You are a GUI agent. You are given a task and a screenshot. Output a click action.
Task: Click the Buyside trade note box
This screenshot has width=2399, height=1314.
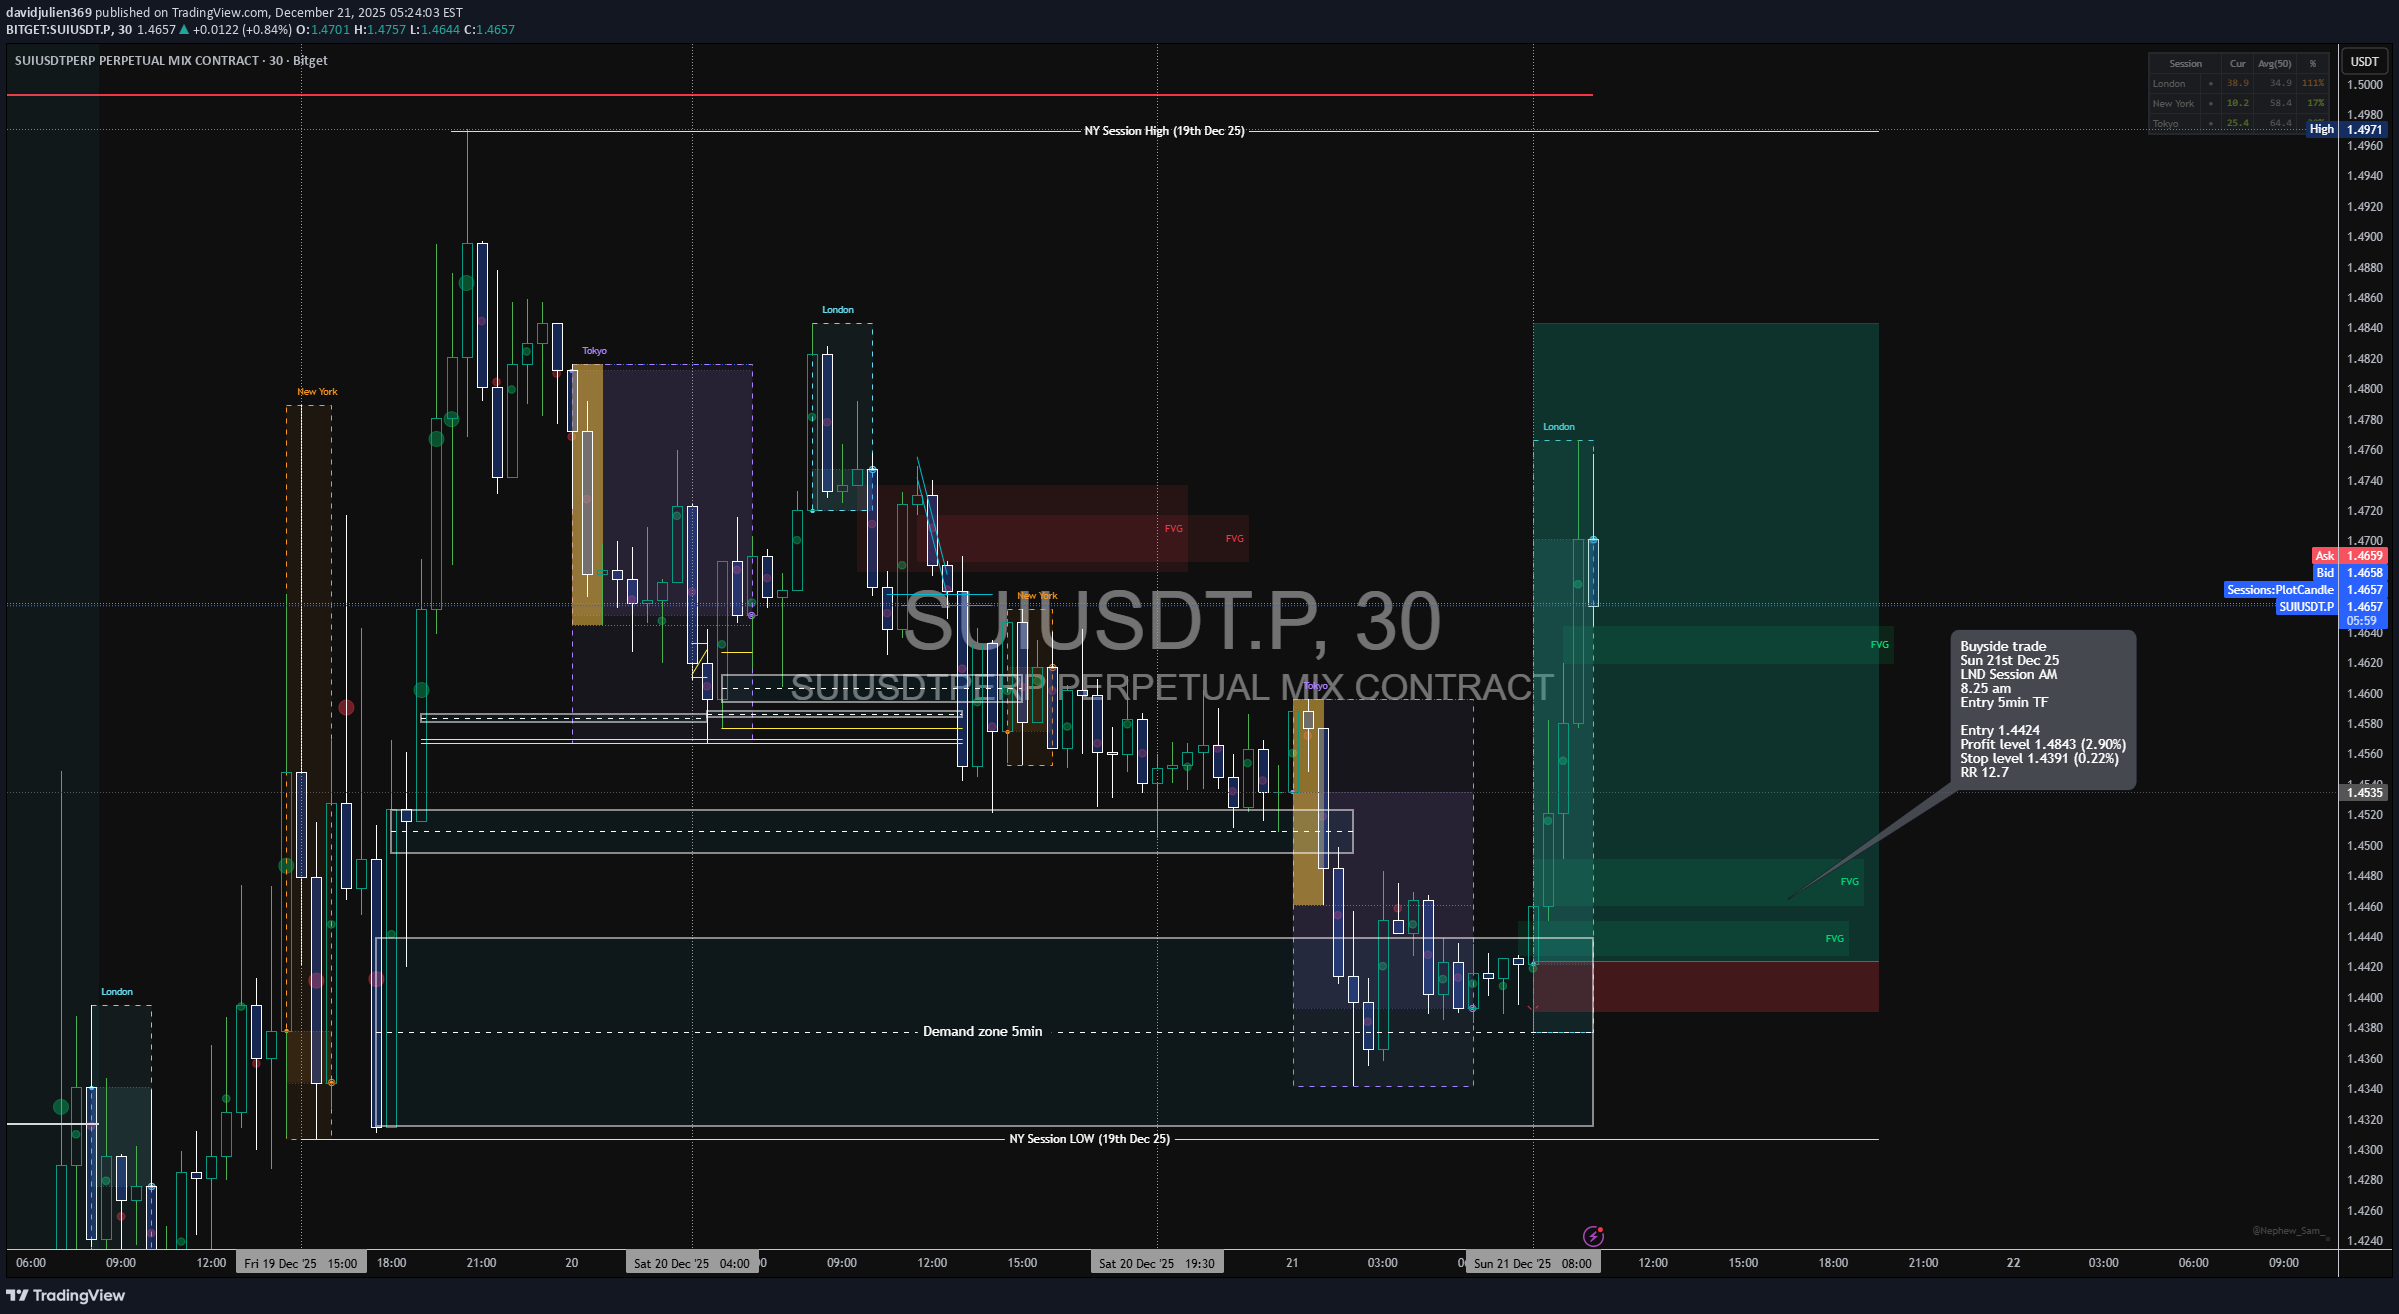coord(2042,709)
